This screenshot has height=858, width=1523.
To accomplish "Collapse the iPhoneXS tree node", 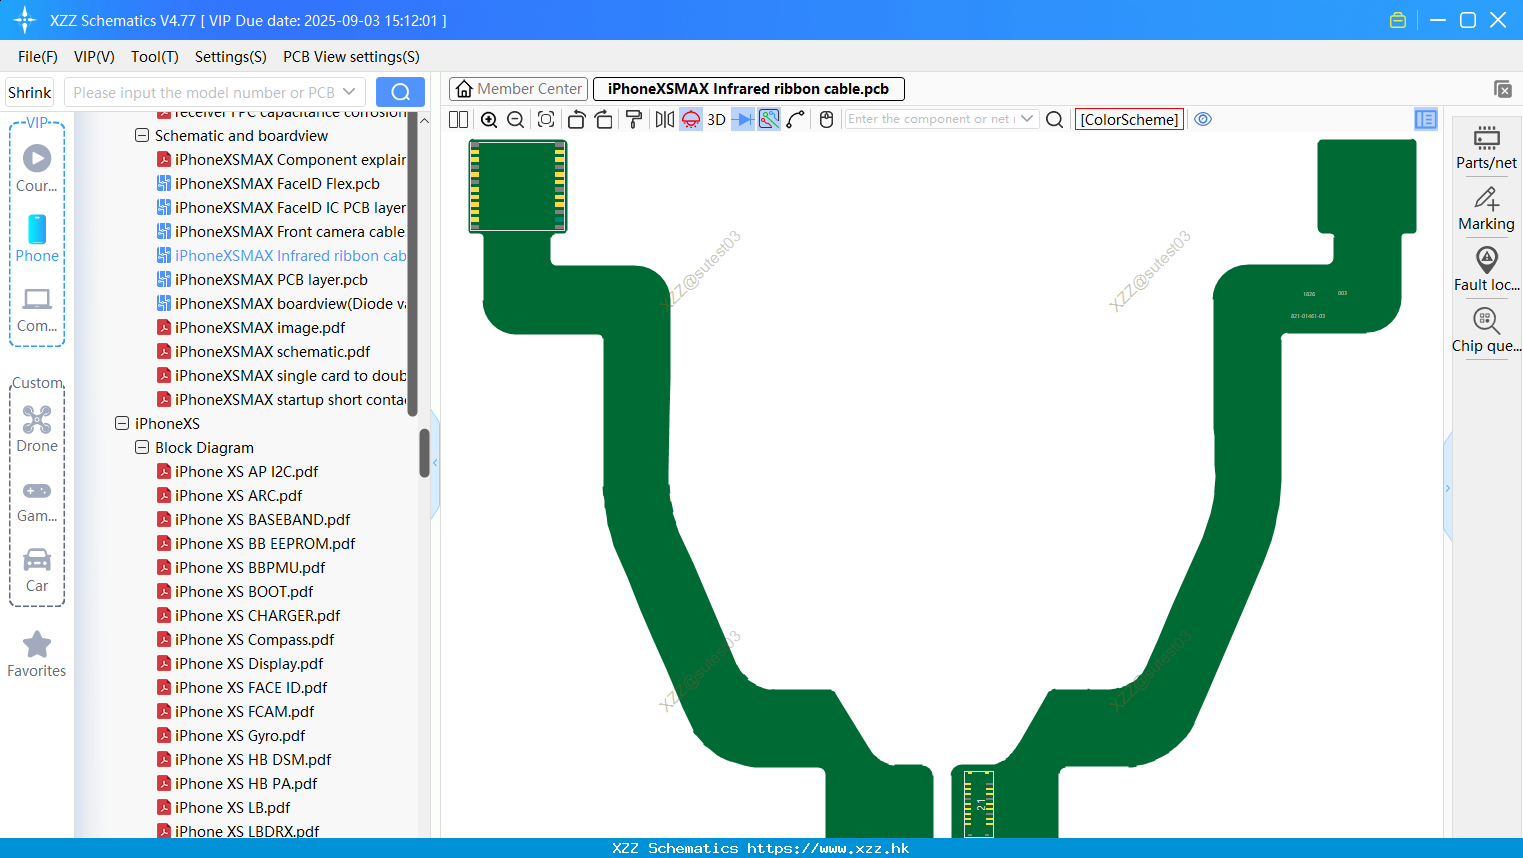I will (x=122, y=423).
